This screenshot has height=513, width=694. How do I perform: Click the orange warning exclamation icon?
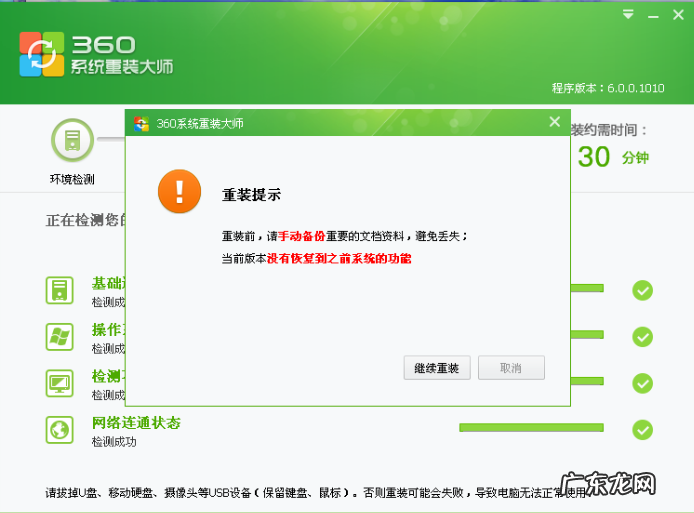click(179, 191)
